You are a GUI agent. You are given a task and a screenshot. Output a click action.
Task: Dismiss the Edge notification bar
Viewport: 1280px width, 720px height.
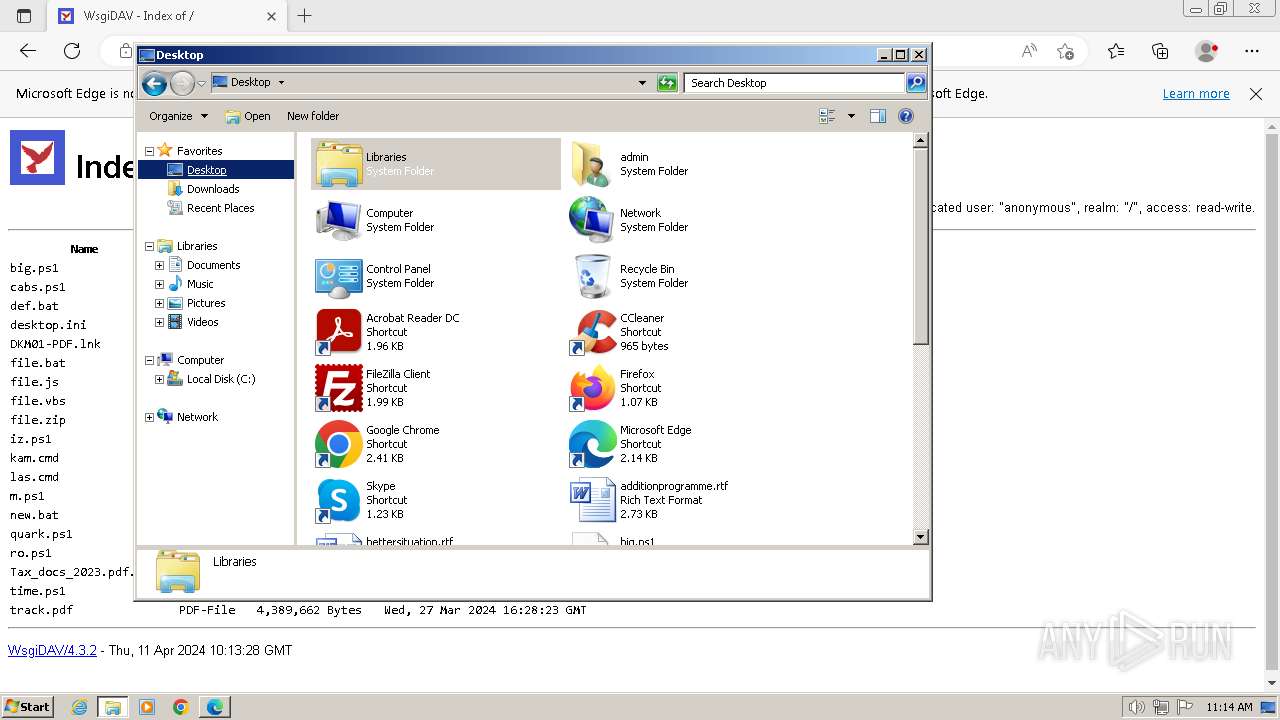[x=1256, y=93]
